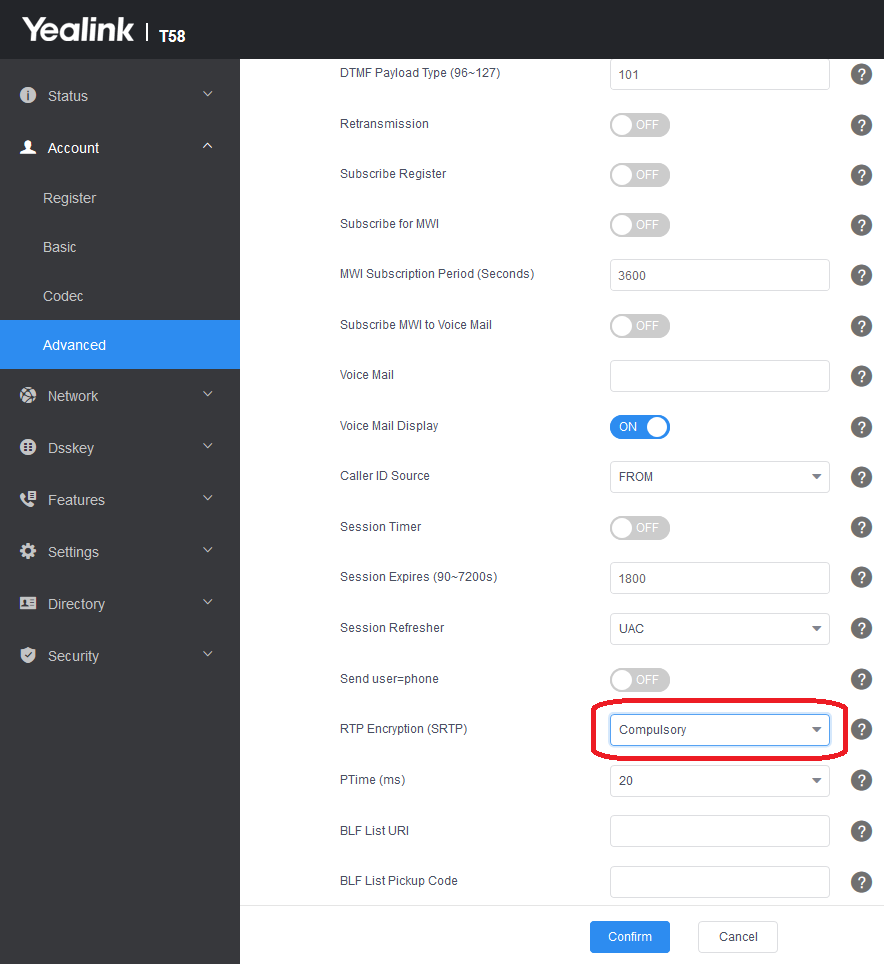Open the Codec page in sidebar
Viewport: 884px width, 964px height.
pos(63,296)
